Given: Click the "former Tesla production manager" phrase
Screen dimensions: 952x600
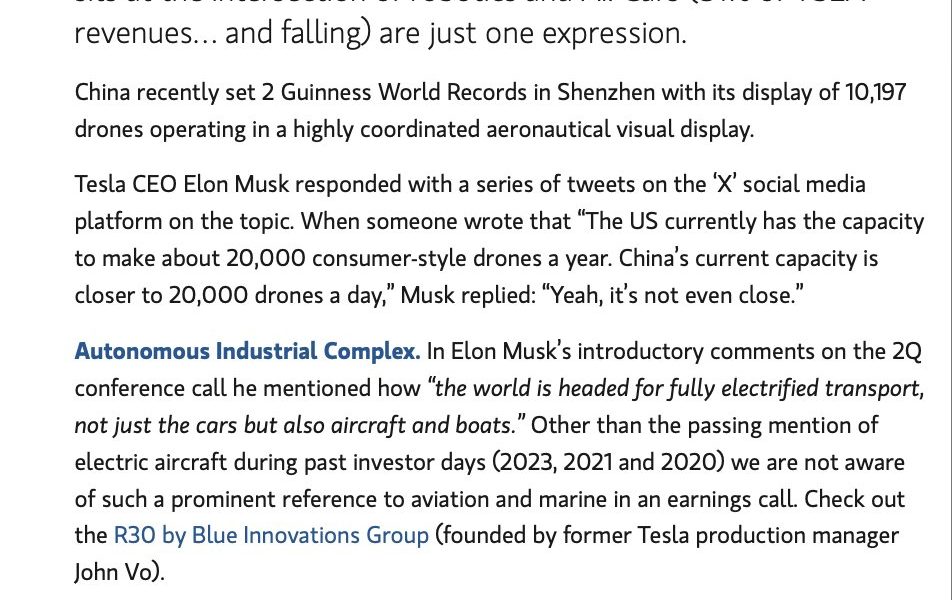Looking at the screenshot, I should [x=730, y=536].
